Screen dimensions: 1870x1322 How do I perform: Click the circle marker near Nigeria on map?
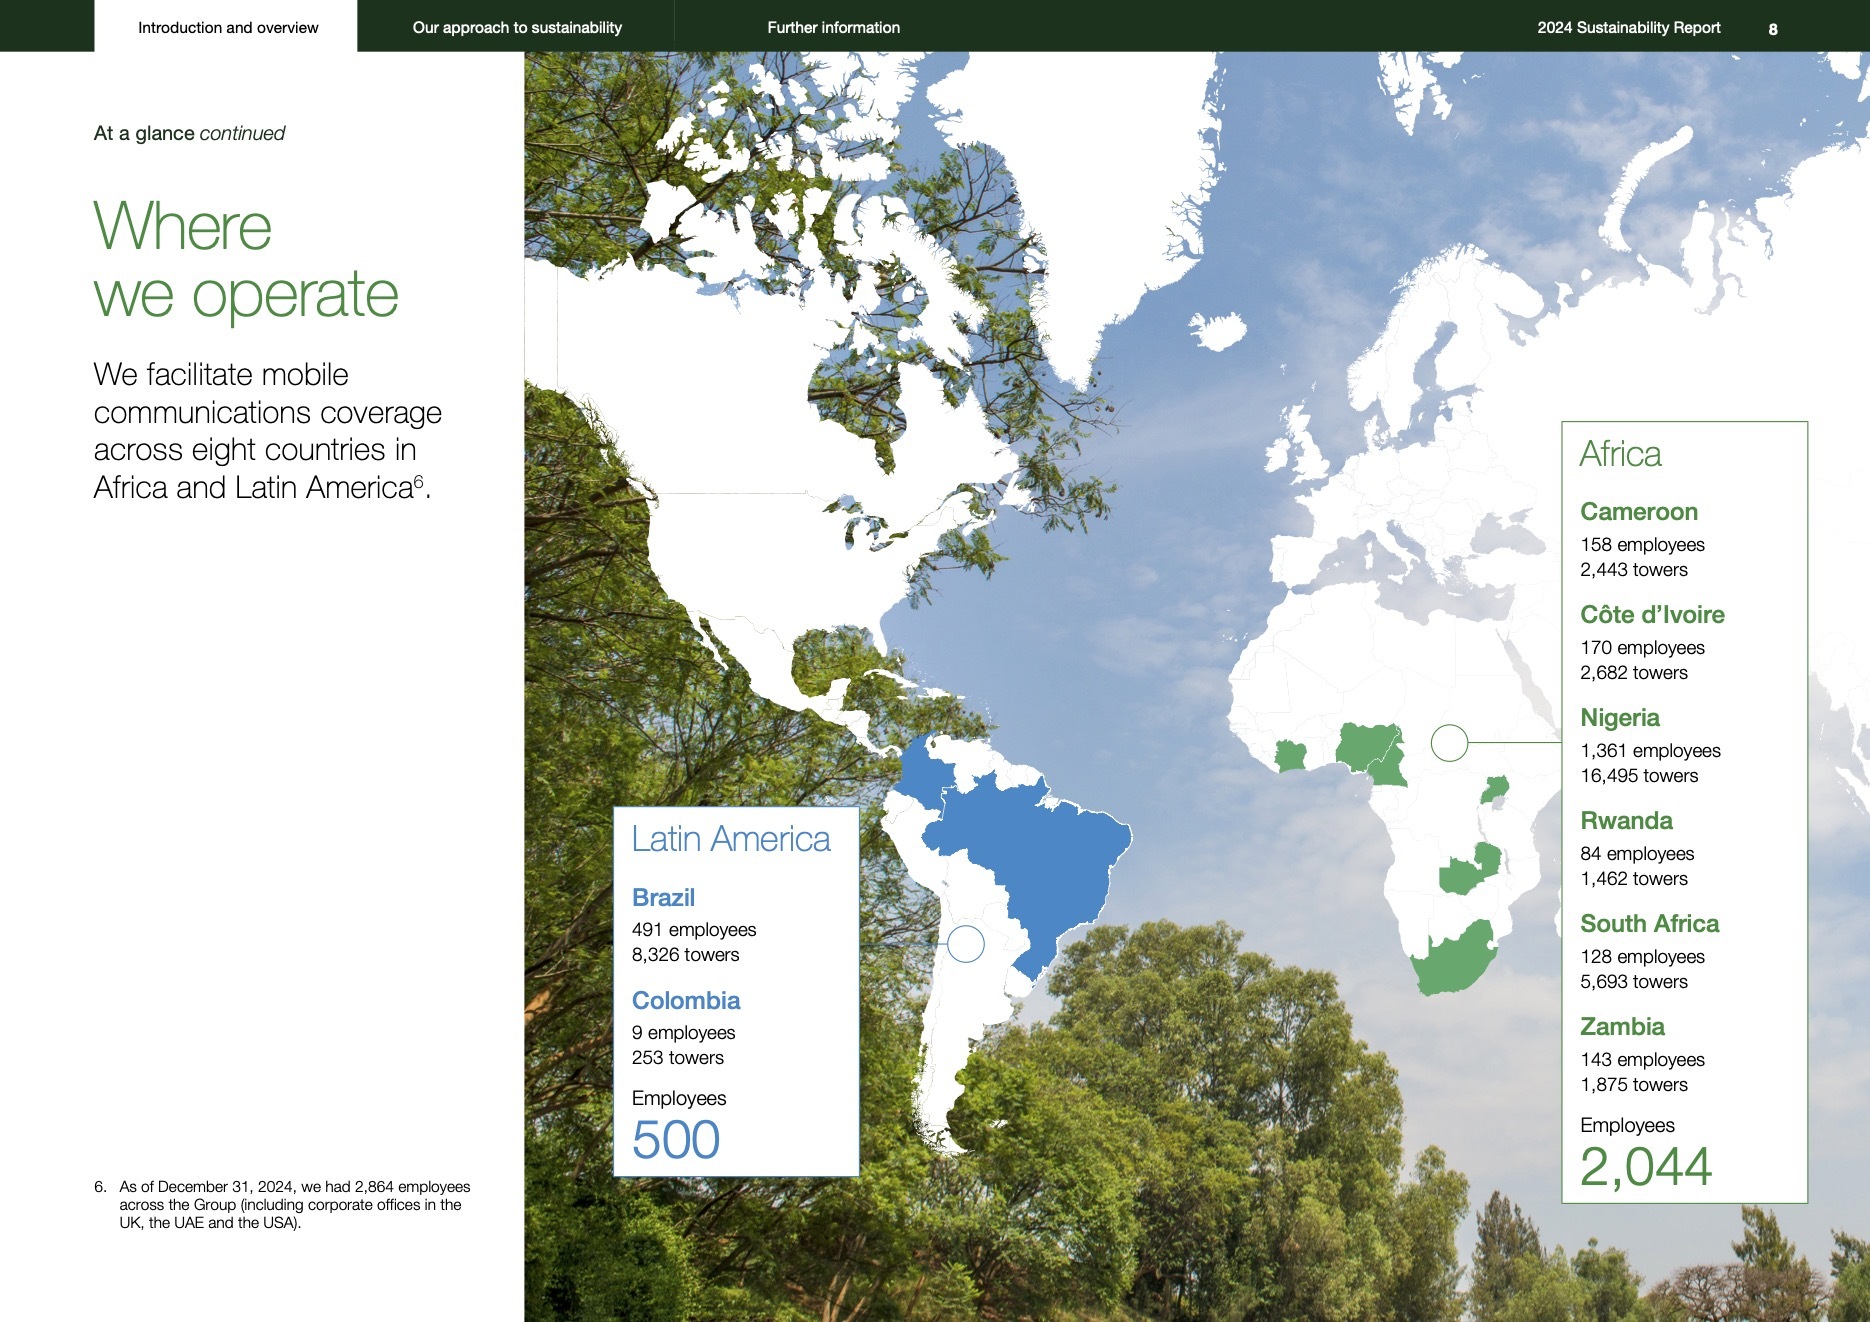tap(1450, 744)
